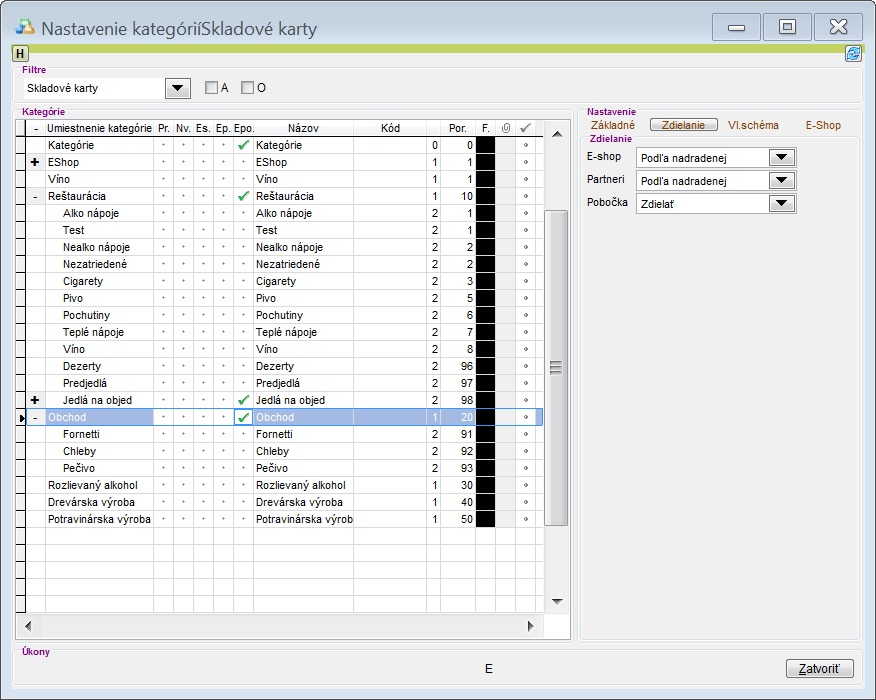Expand the EShop category tree node

click(x=35, y=162)
